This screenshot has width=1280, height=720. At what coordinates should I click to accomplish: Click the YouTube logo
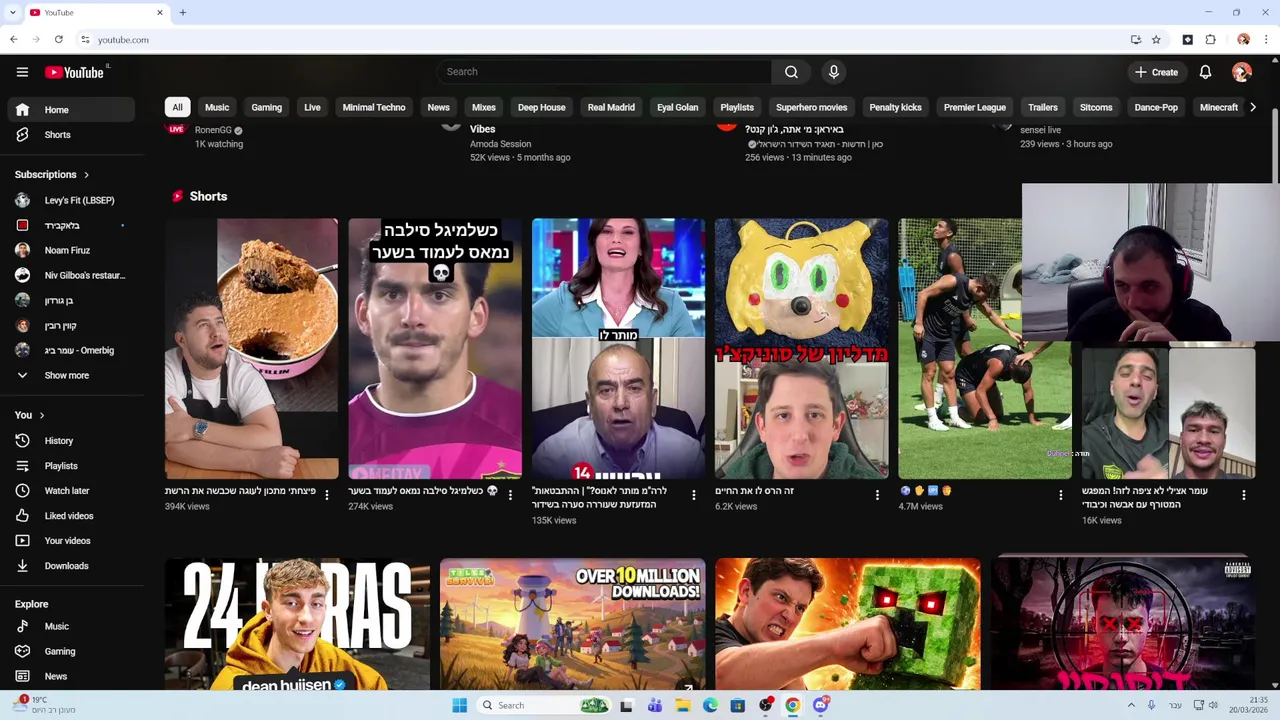click(x=75, y=72)
